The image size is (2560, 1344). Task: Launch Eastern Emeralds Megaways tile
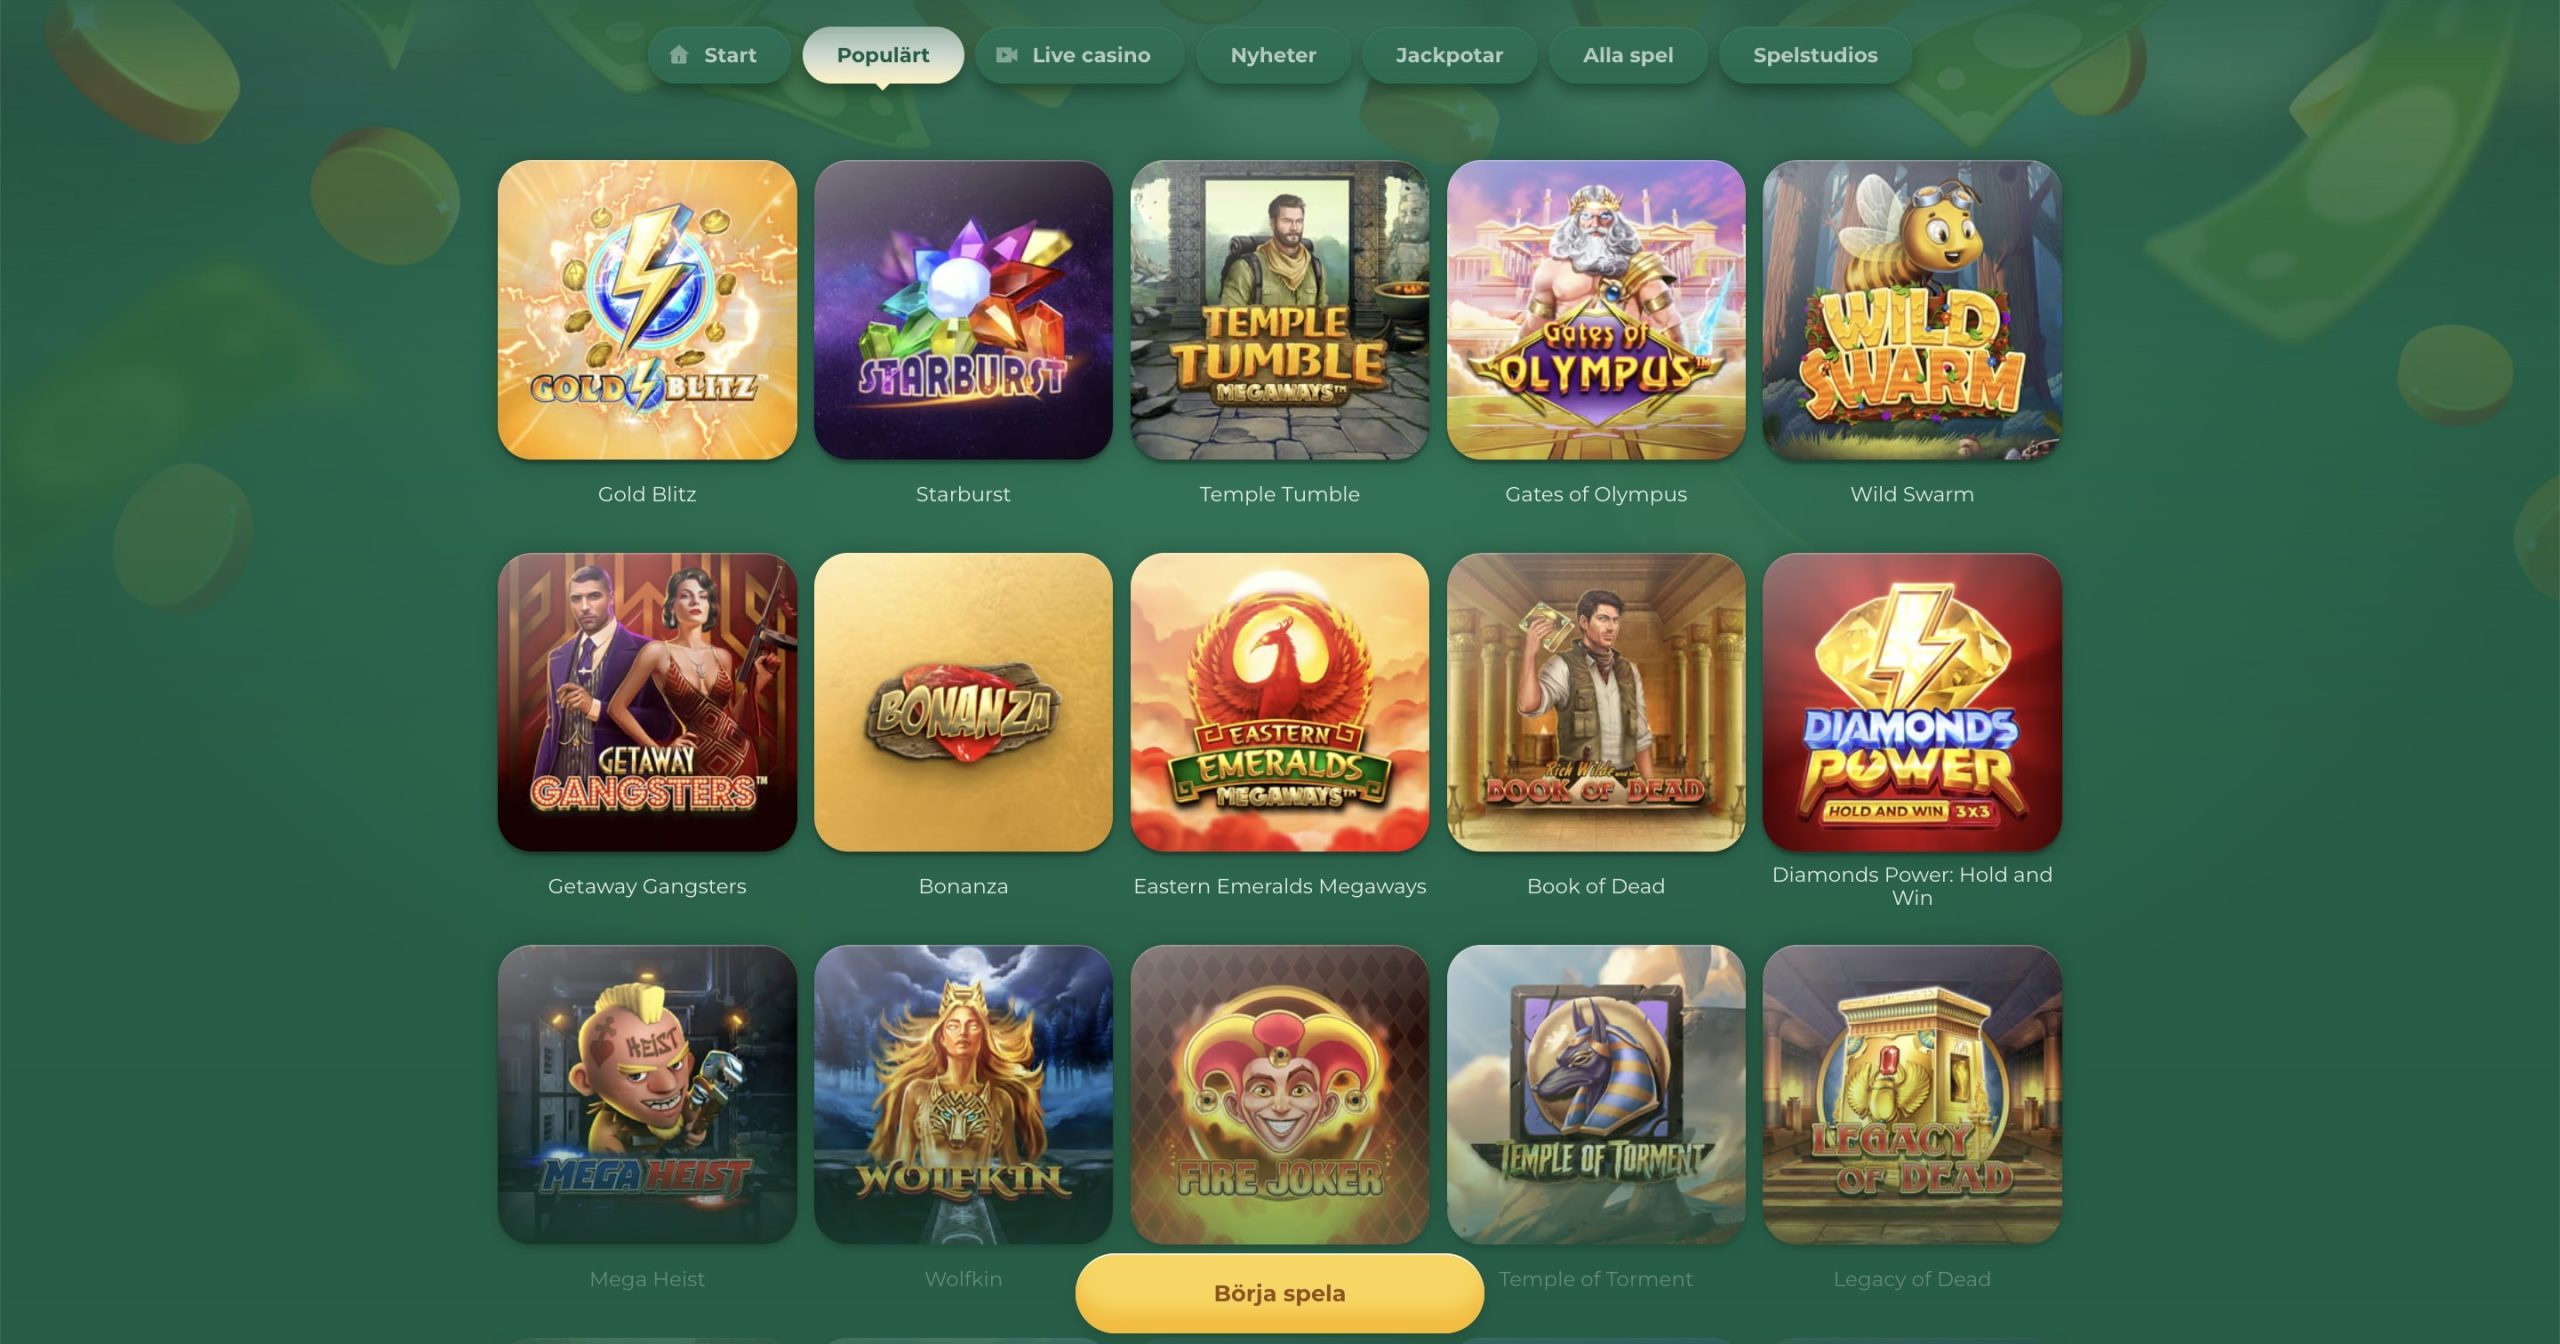(1279, 702)
